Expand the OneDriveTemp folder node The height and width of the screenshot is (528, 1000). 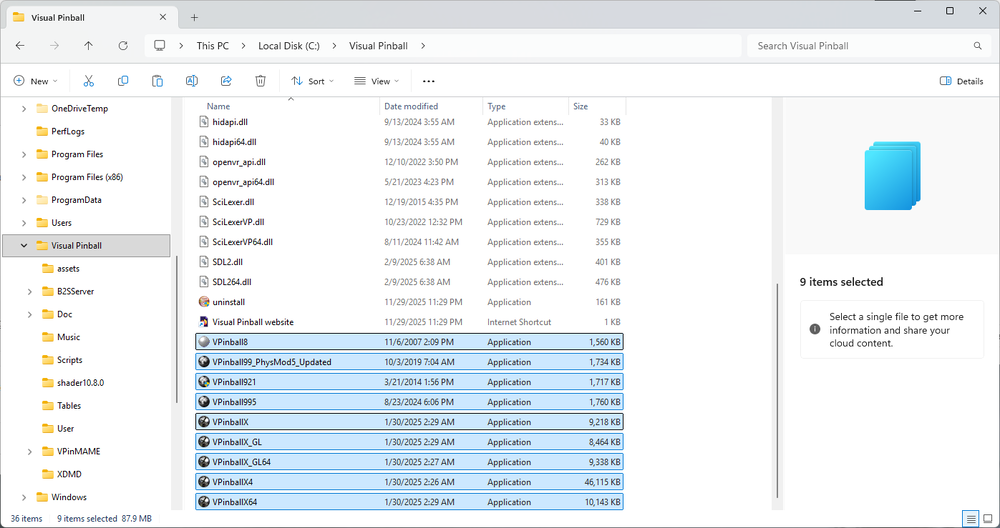tap(24, 108)
